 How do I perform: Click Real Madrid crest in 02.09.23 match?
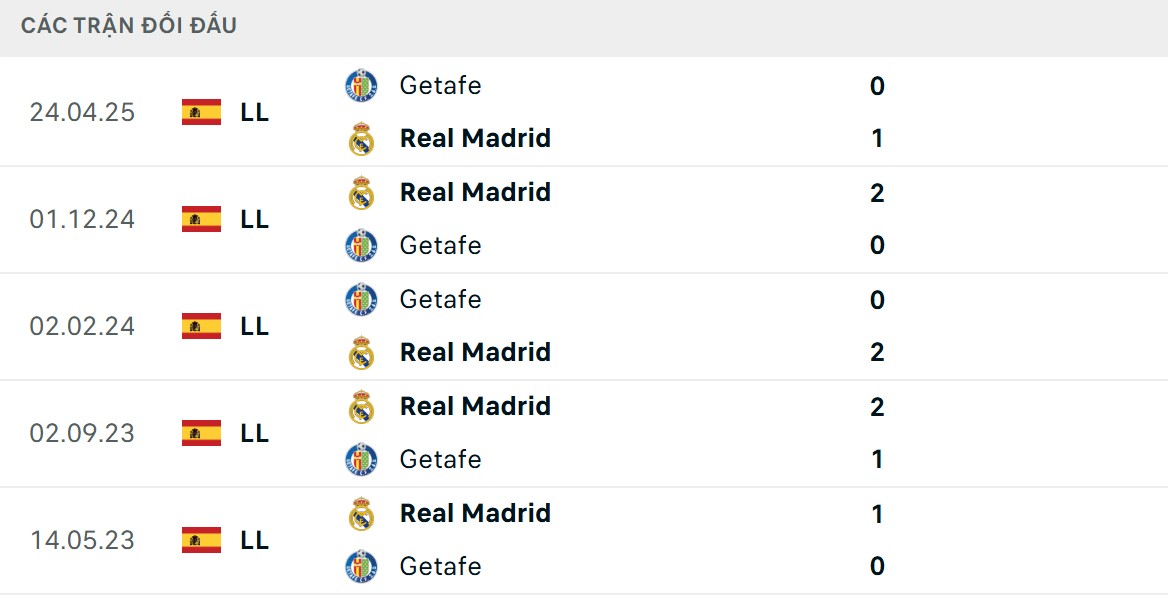click(x=361, y=407)
